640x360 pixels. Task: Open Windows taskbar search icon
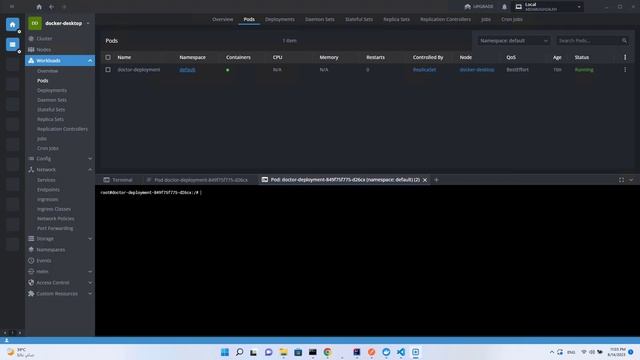tap(240, 352)
